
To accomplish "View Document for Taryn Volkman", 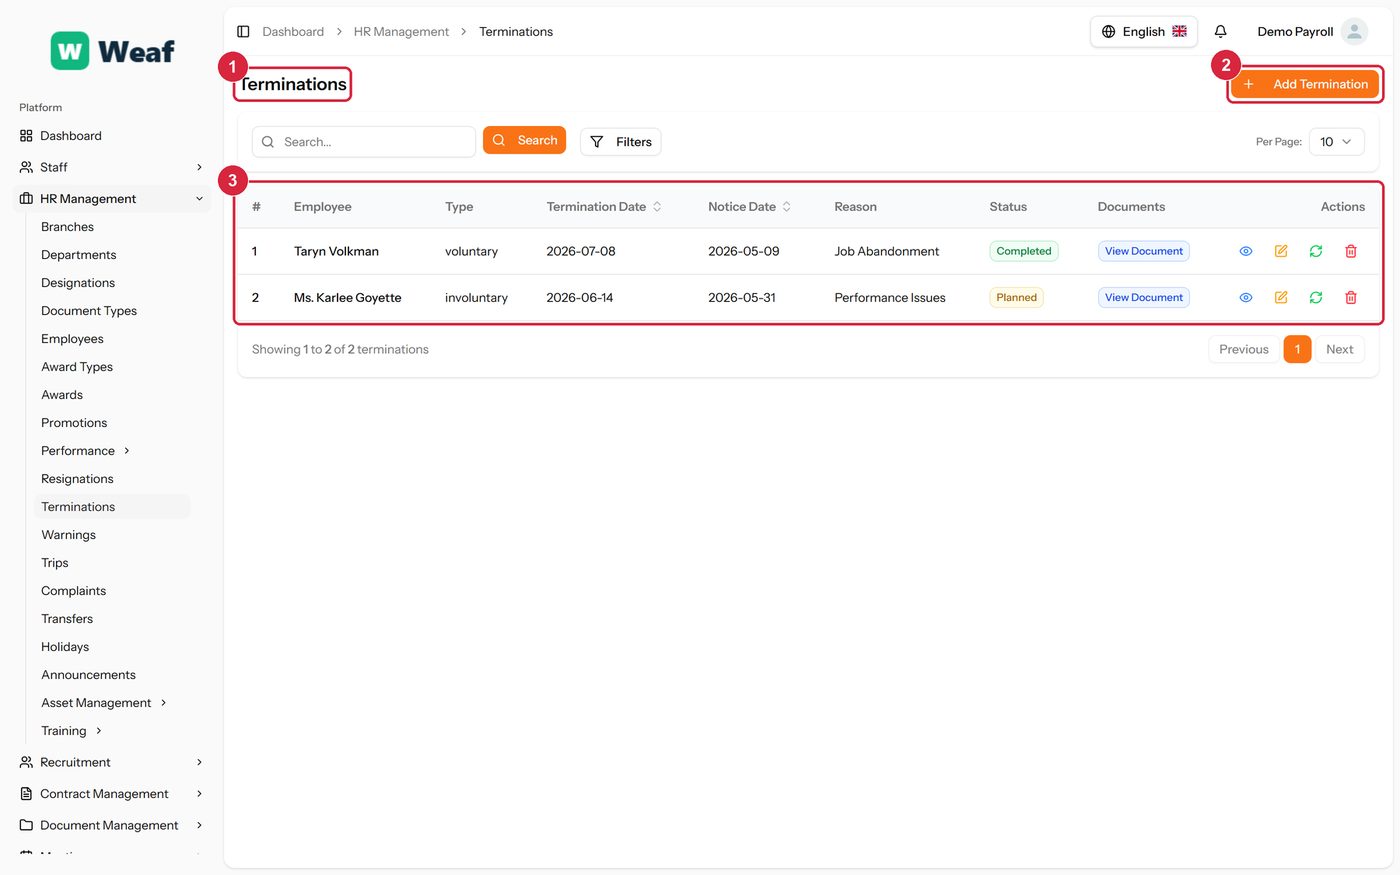I will click(x=1144, y=251).
